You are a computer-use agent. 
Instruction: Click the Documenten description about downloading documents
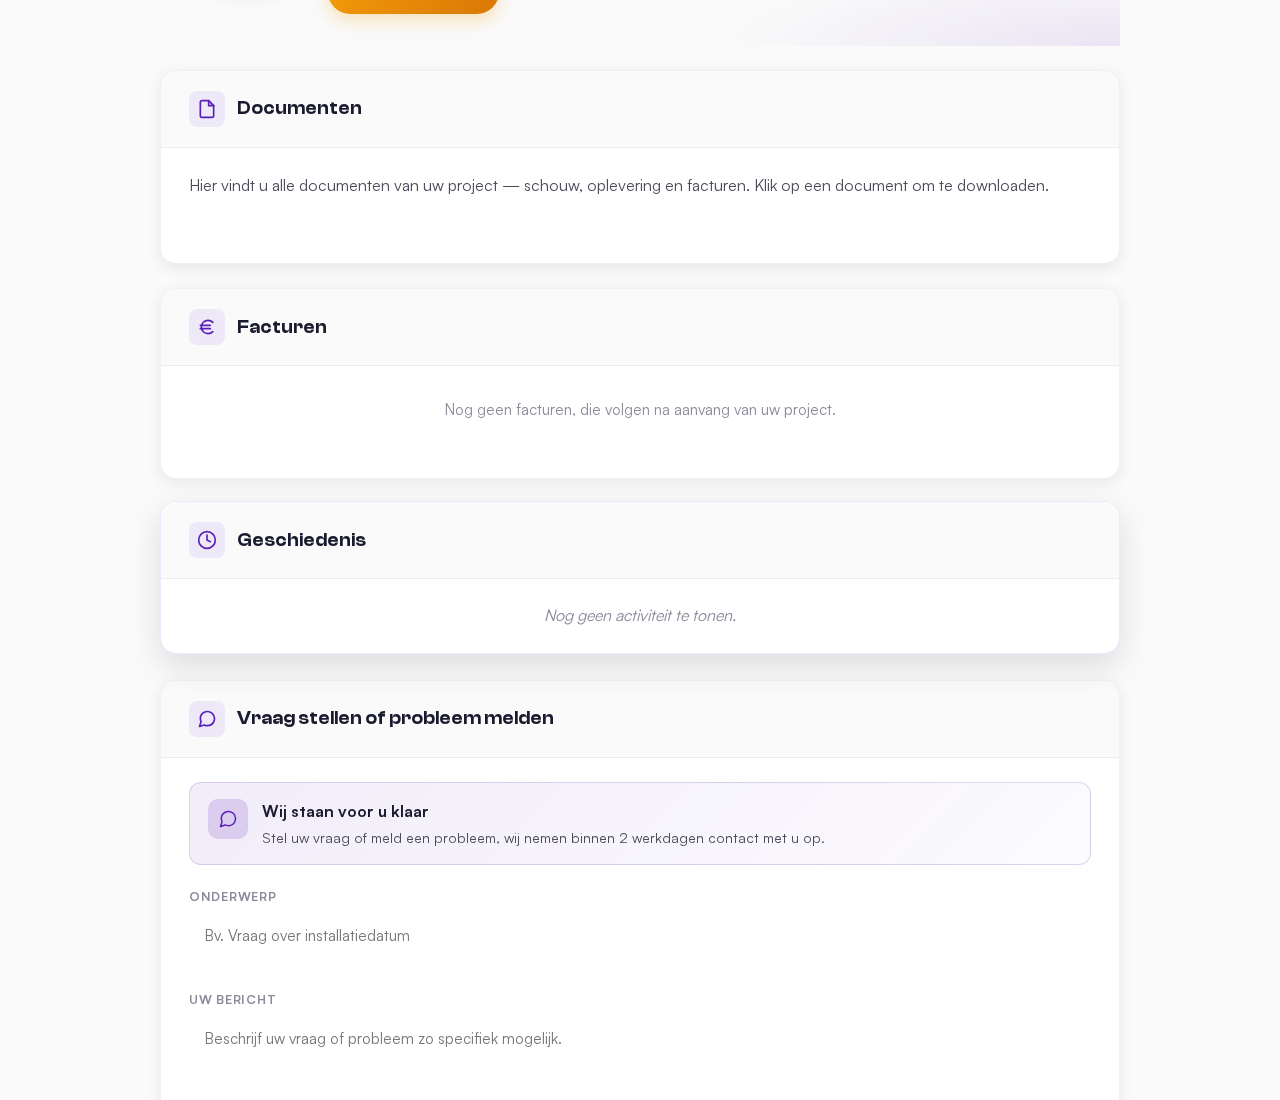click(619, 185)
